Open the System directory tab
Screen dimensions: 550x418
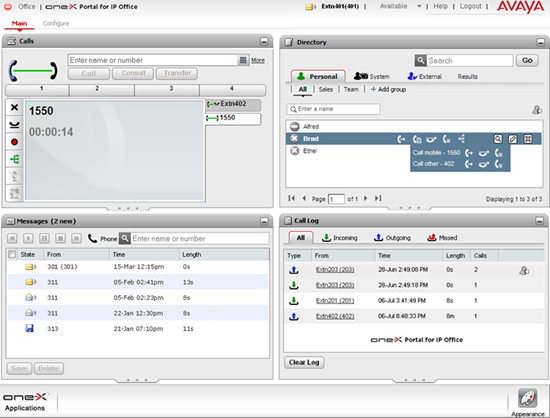point(372,76)
